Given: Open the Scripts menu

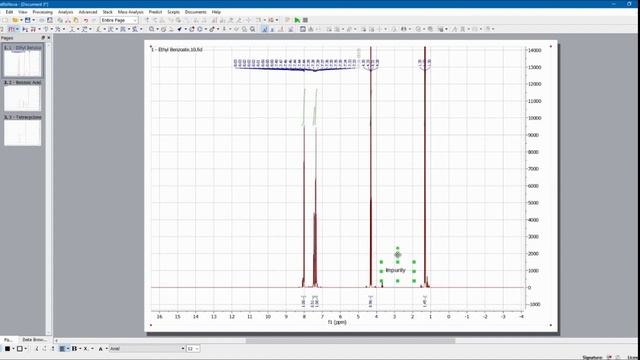Looking at the screenshot, I should point(173,12).
